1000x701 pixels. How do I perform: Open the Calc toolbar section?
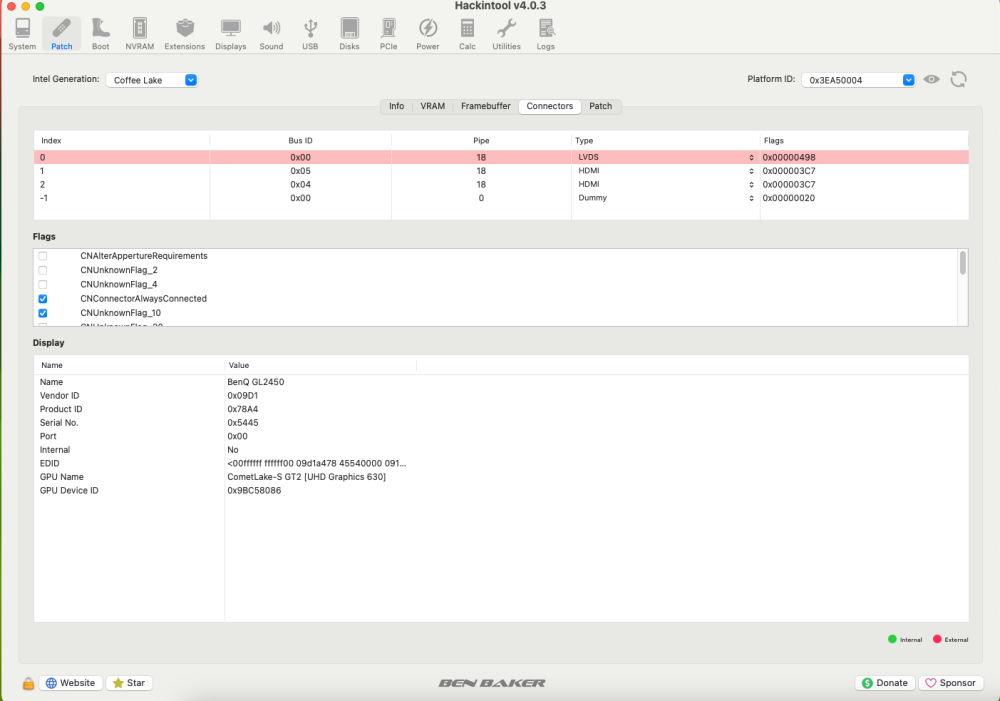pos(467,34)
